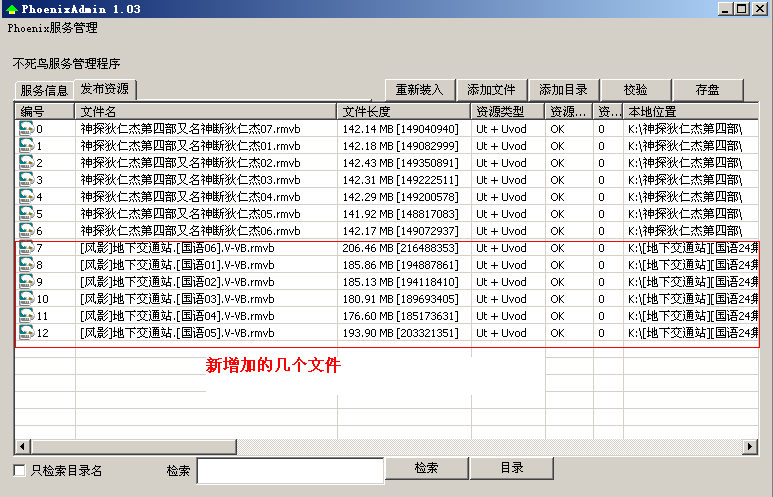
Task: Select file 神探狄仁杰第四部又名神断狄仁杰04.rmvb
Action: tap(190, 197)
